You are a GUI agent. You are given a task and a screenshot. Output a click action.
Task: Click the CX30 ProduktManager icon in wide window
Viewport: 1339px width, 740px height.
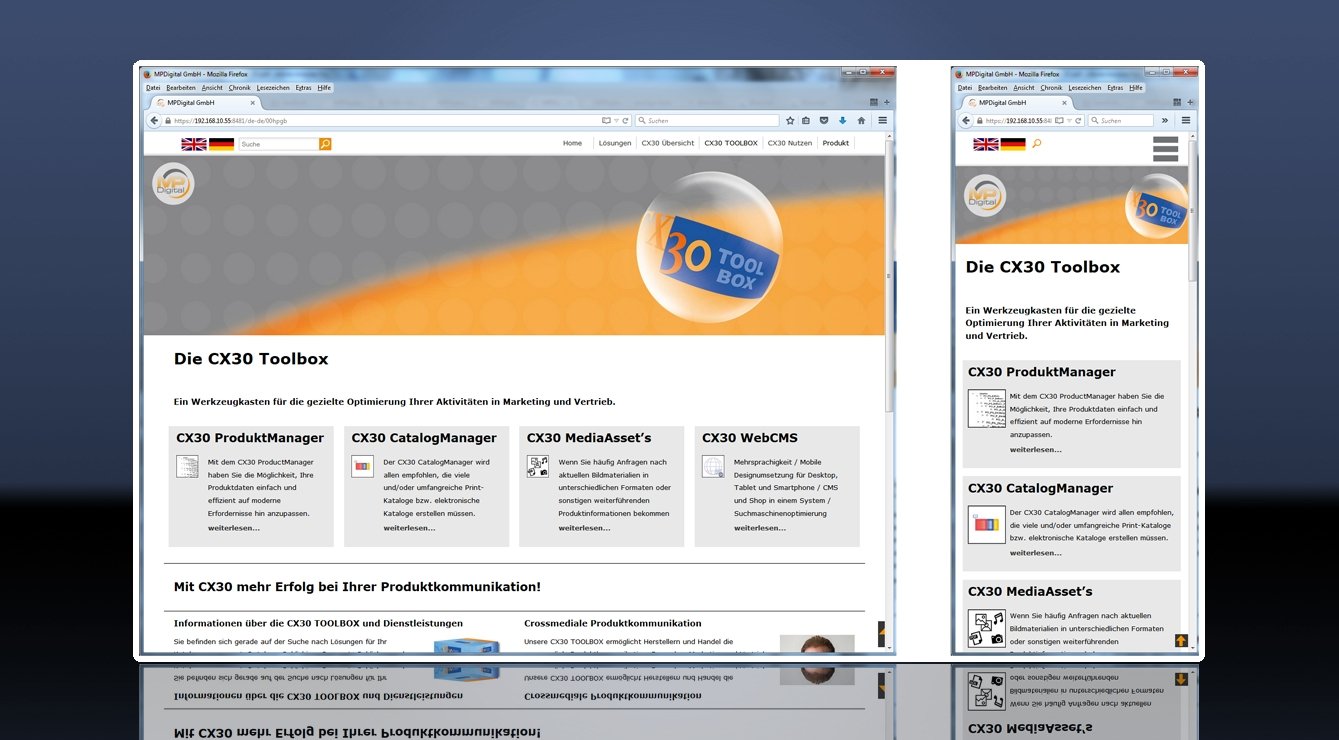click(187, 466)
